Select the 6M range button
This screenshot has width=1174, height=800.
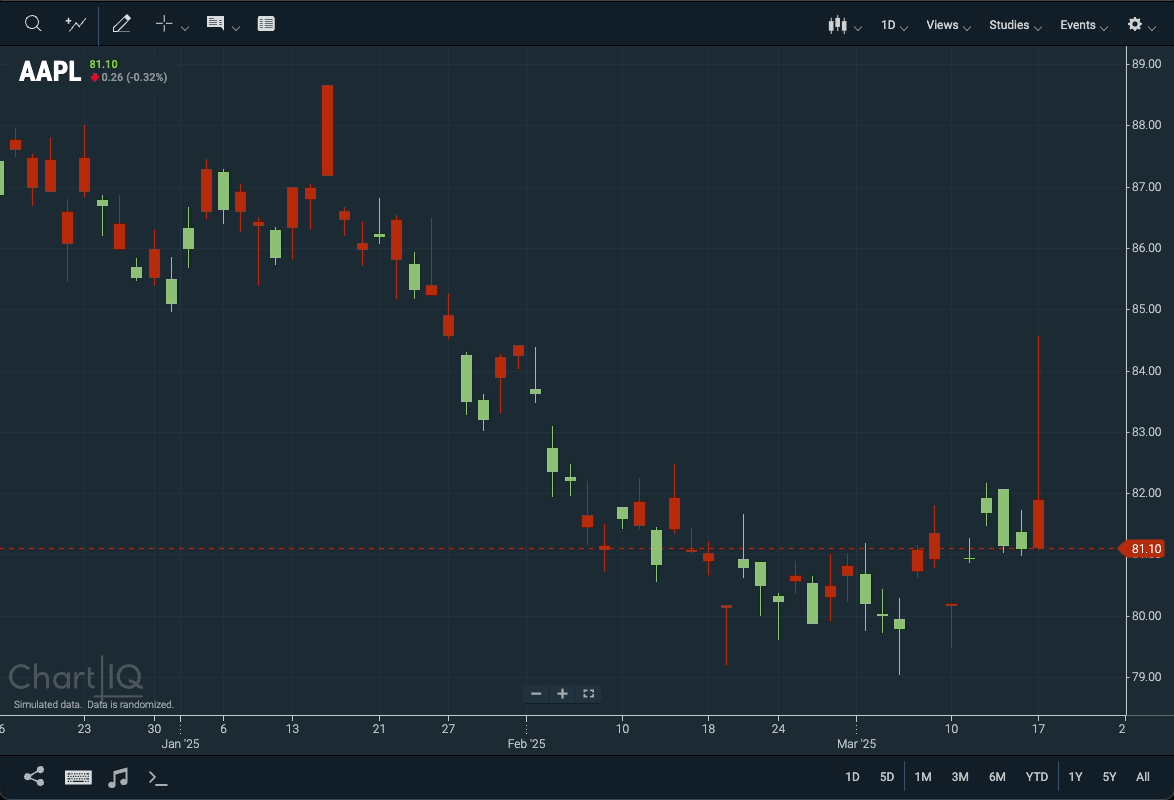click(997, 777)
